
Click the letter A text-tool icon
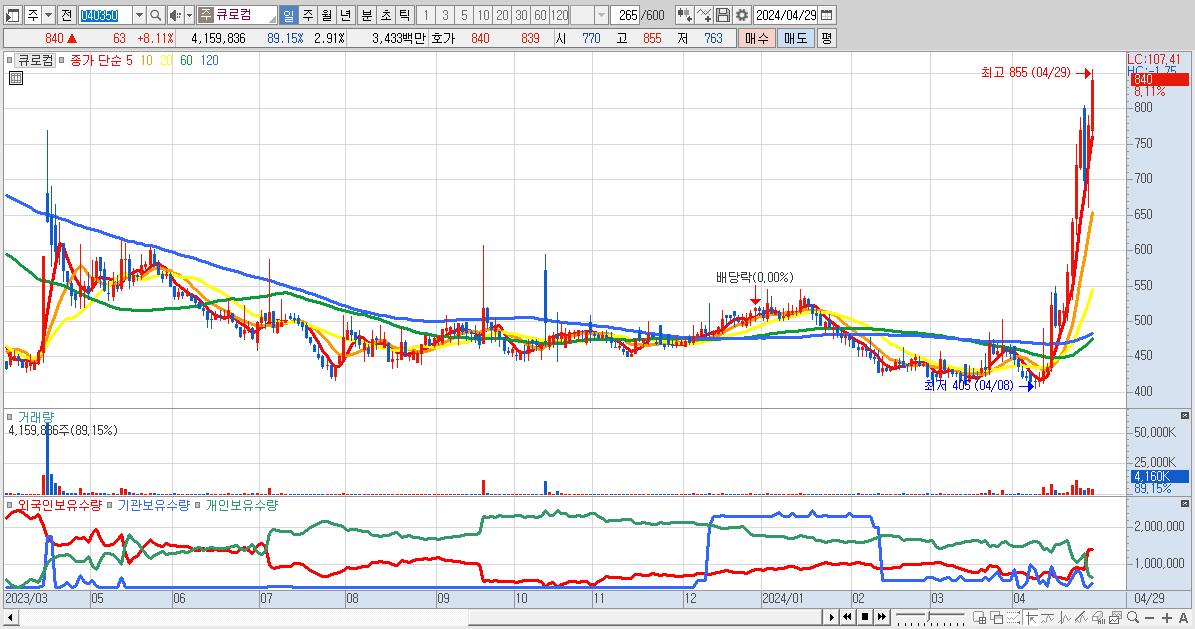pos(1184,618)
